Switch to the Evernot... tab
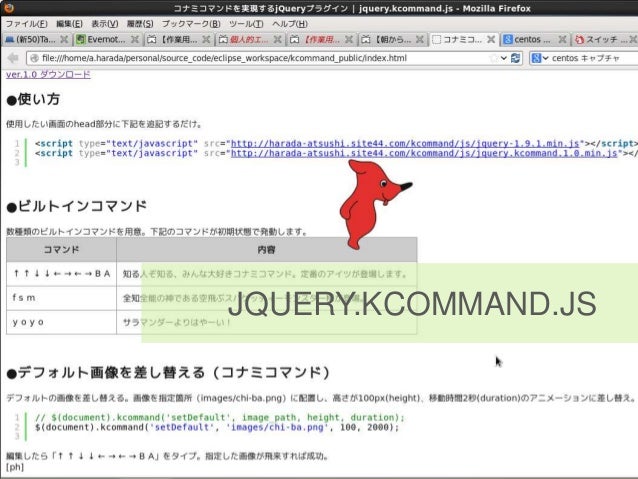Image resolution: width=638 pixels, height=479 pixels. click(x=106, y=39)
